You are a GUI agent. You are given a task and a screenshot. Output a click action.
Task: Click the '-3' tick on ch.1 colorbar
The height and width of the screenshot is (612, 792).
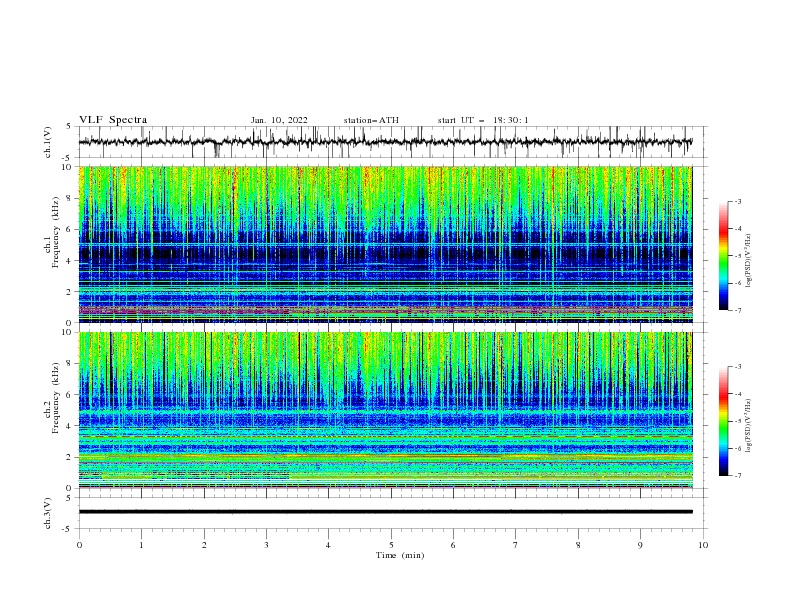coord(738,201)
